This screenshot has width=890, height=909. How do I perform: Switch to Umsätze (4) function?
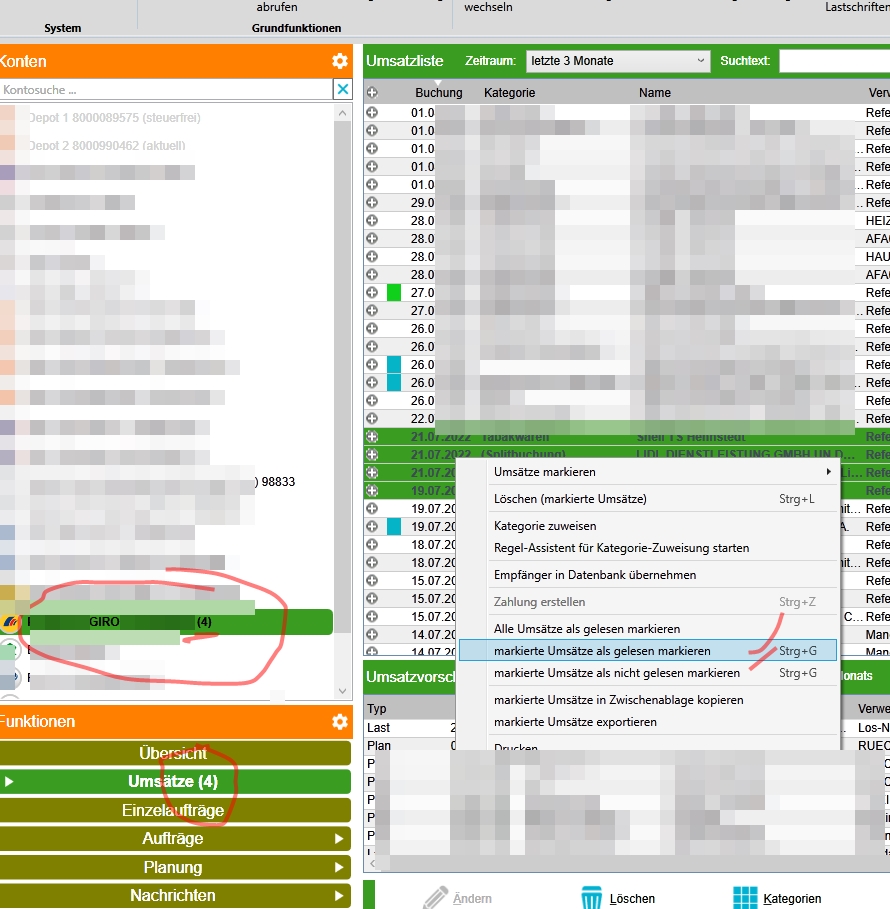(175, 781)
